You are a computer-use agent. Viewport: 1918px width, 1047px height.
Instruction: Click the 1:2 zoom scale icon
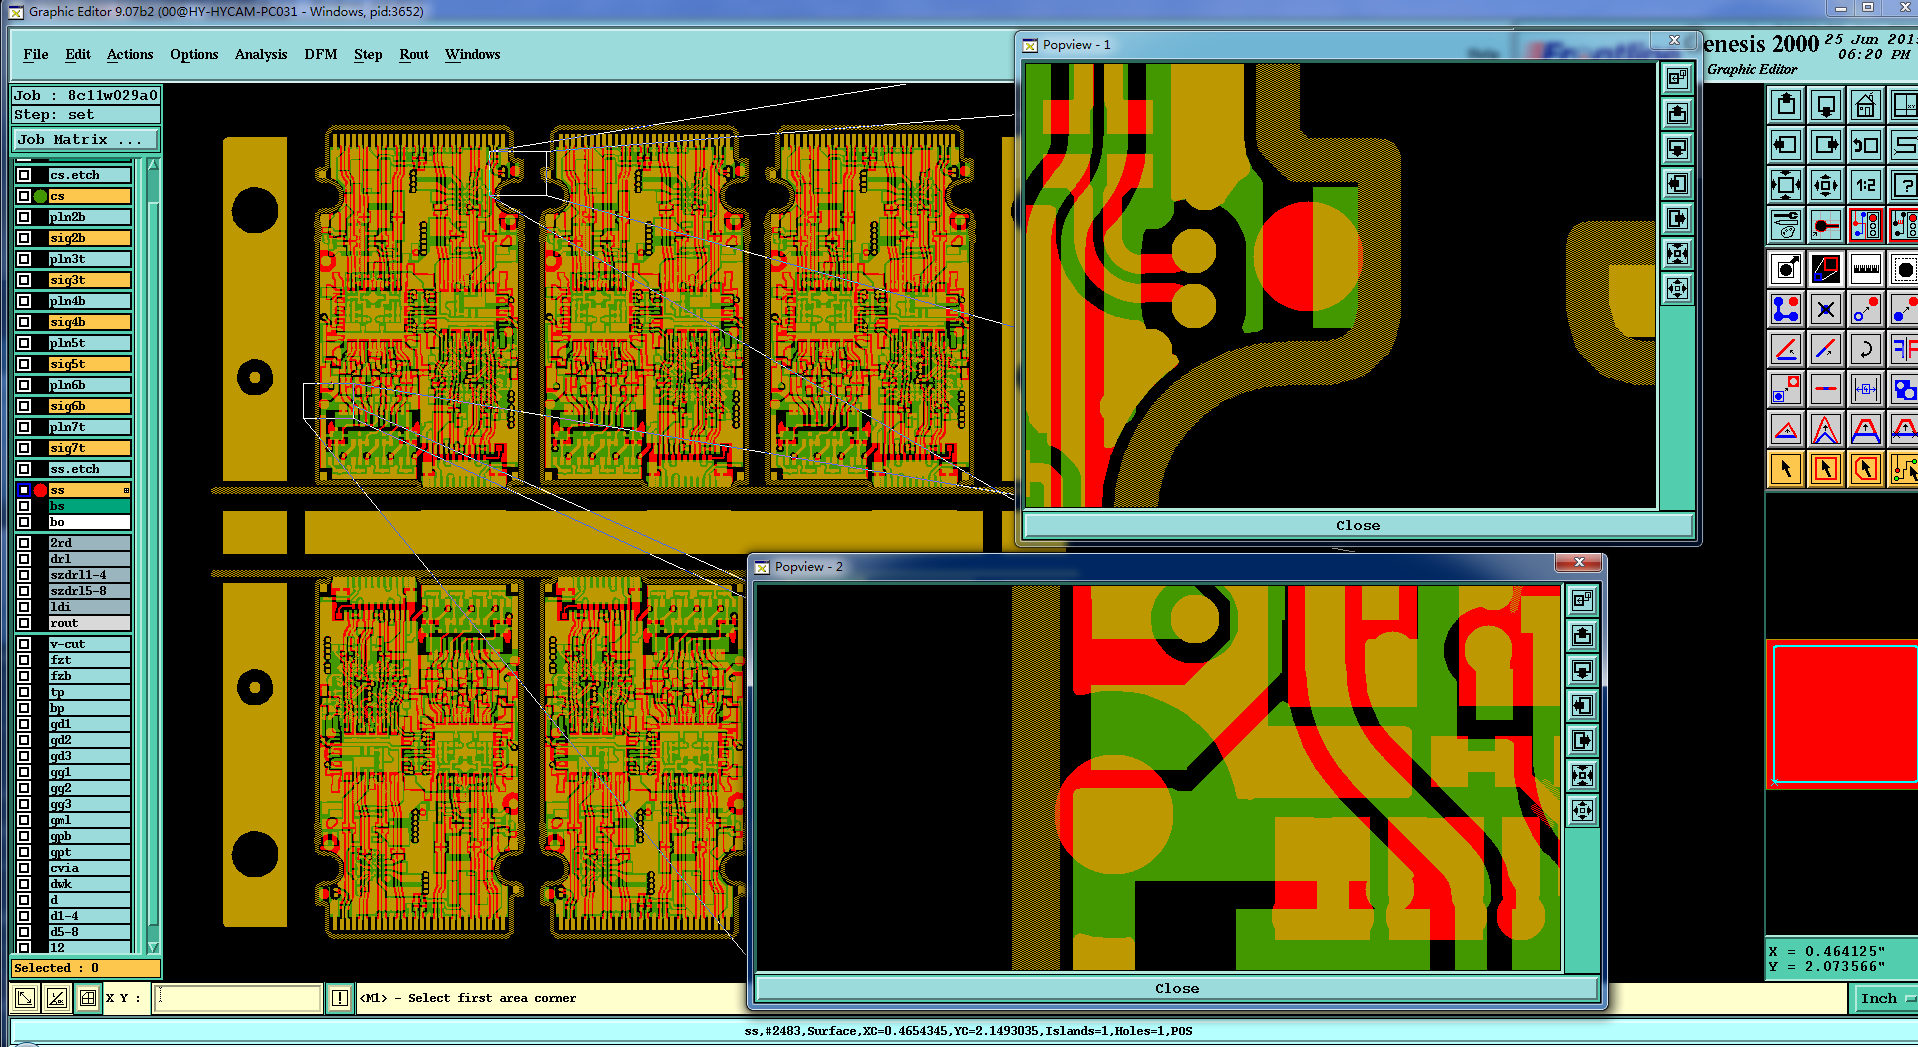coord(1866,185)
